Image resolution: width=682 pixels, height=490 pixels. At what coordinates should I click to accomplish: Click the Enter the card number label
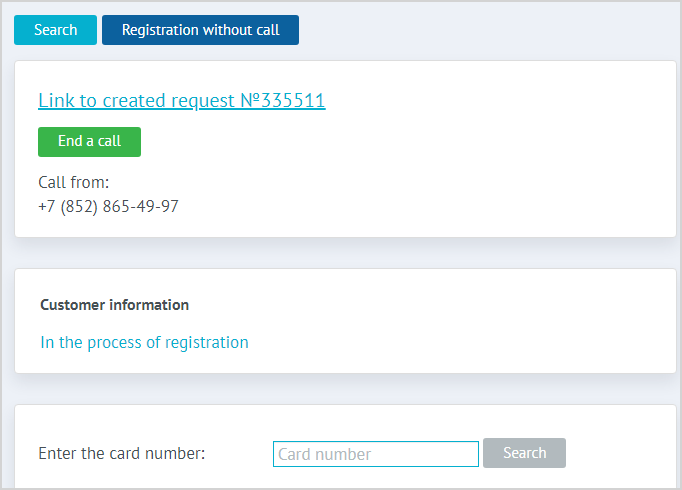coord(121,453)
